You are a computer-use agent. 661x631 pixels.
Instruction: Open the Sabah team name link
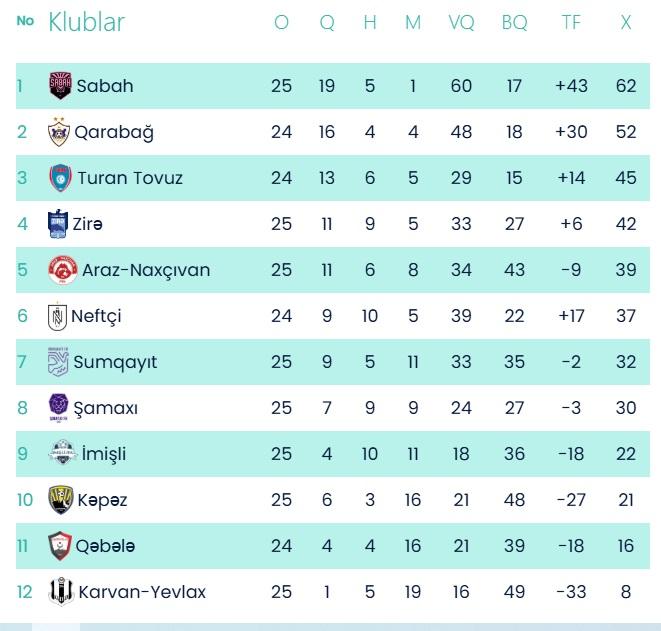pos(105,86)
